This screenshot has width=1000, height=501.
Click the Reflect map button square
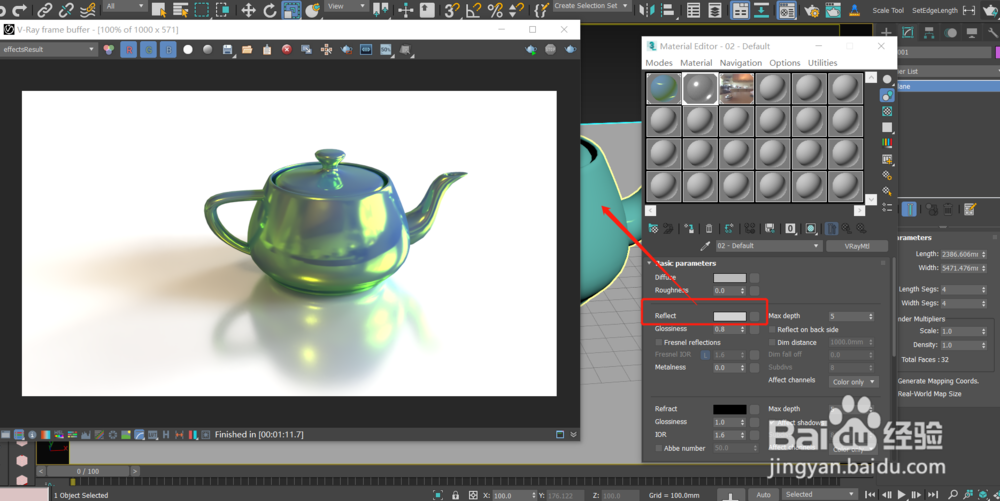(x=754, y=316)
